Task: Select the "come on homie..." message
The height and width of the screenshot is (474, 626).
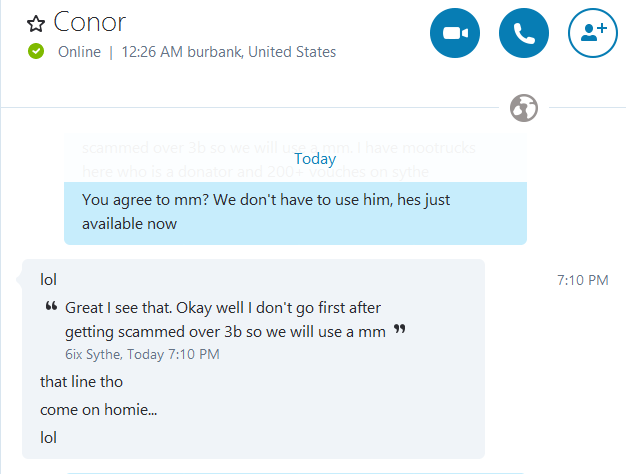Action: (x=98, y=409)
